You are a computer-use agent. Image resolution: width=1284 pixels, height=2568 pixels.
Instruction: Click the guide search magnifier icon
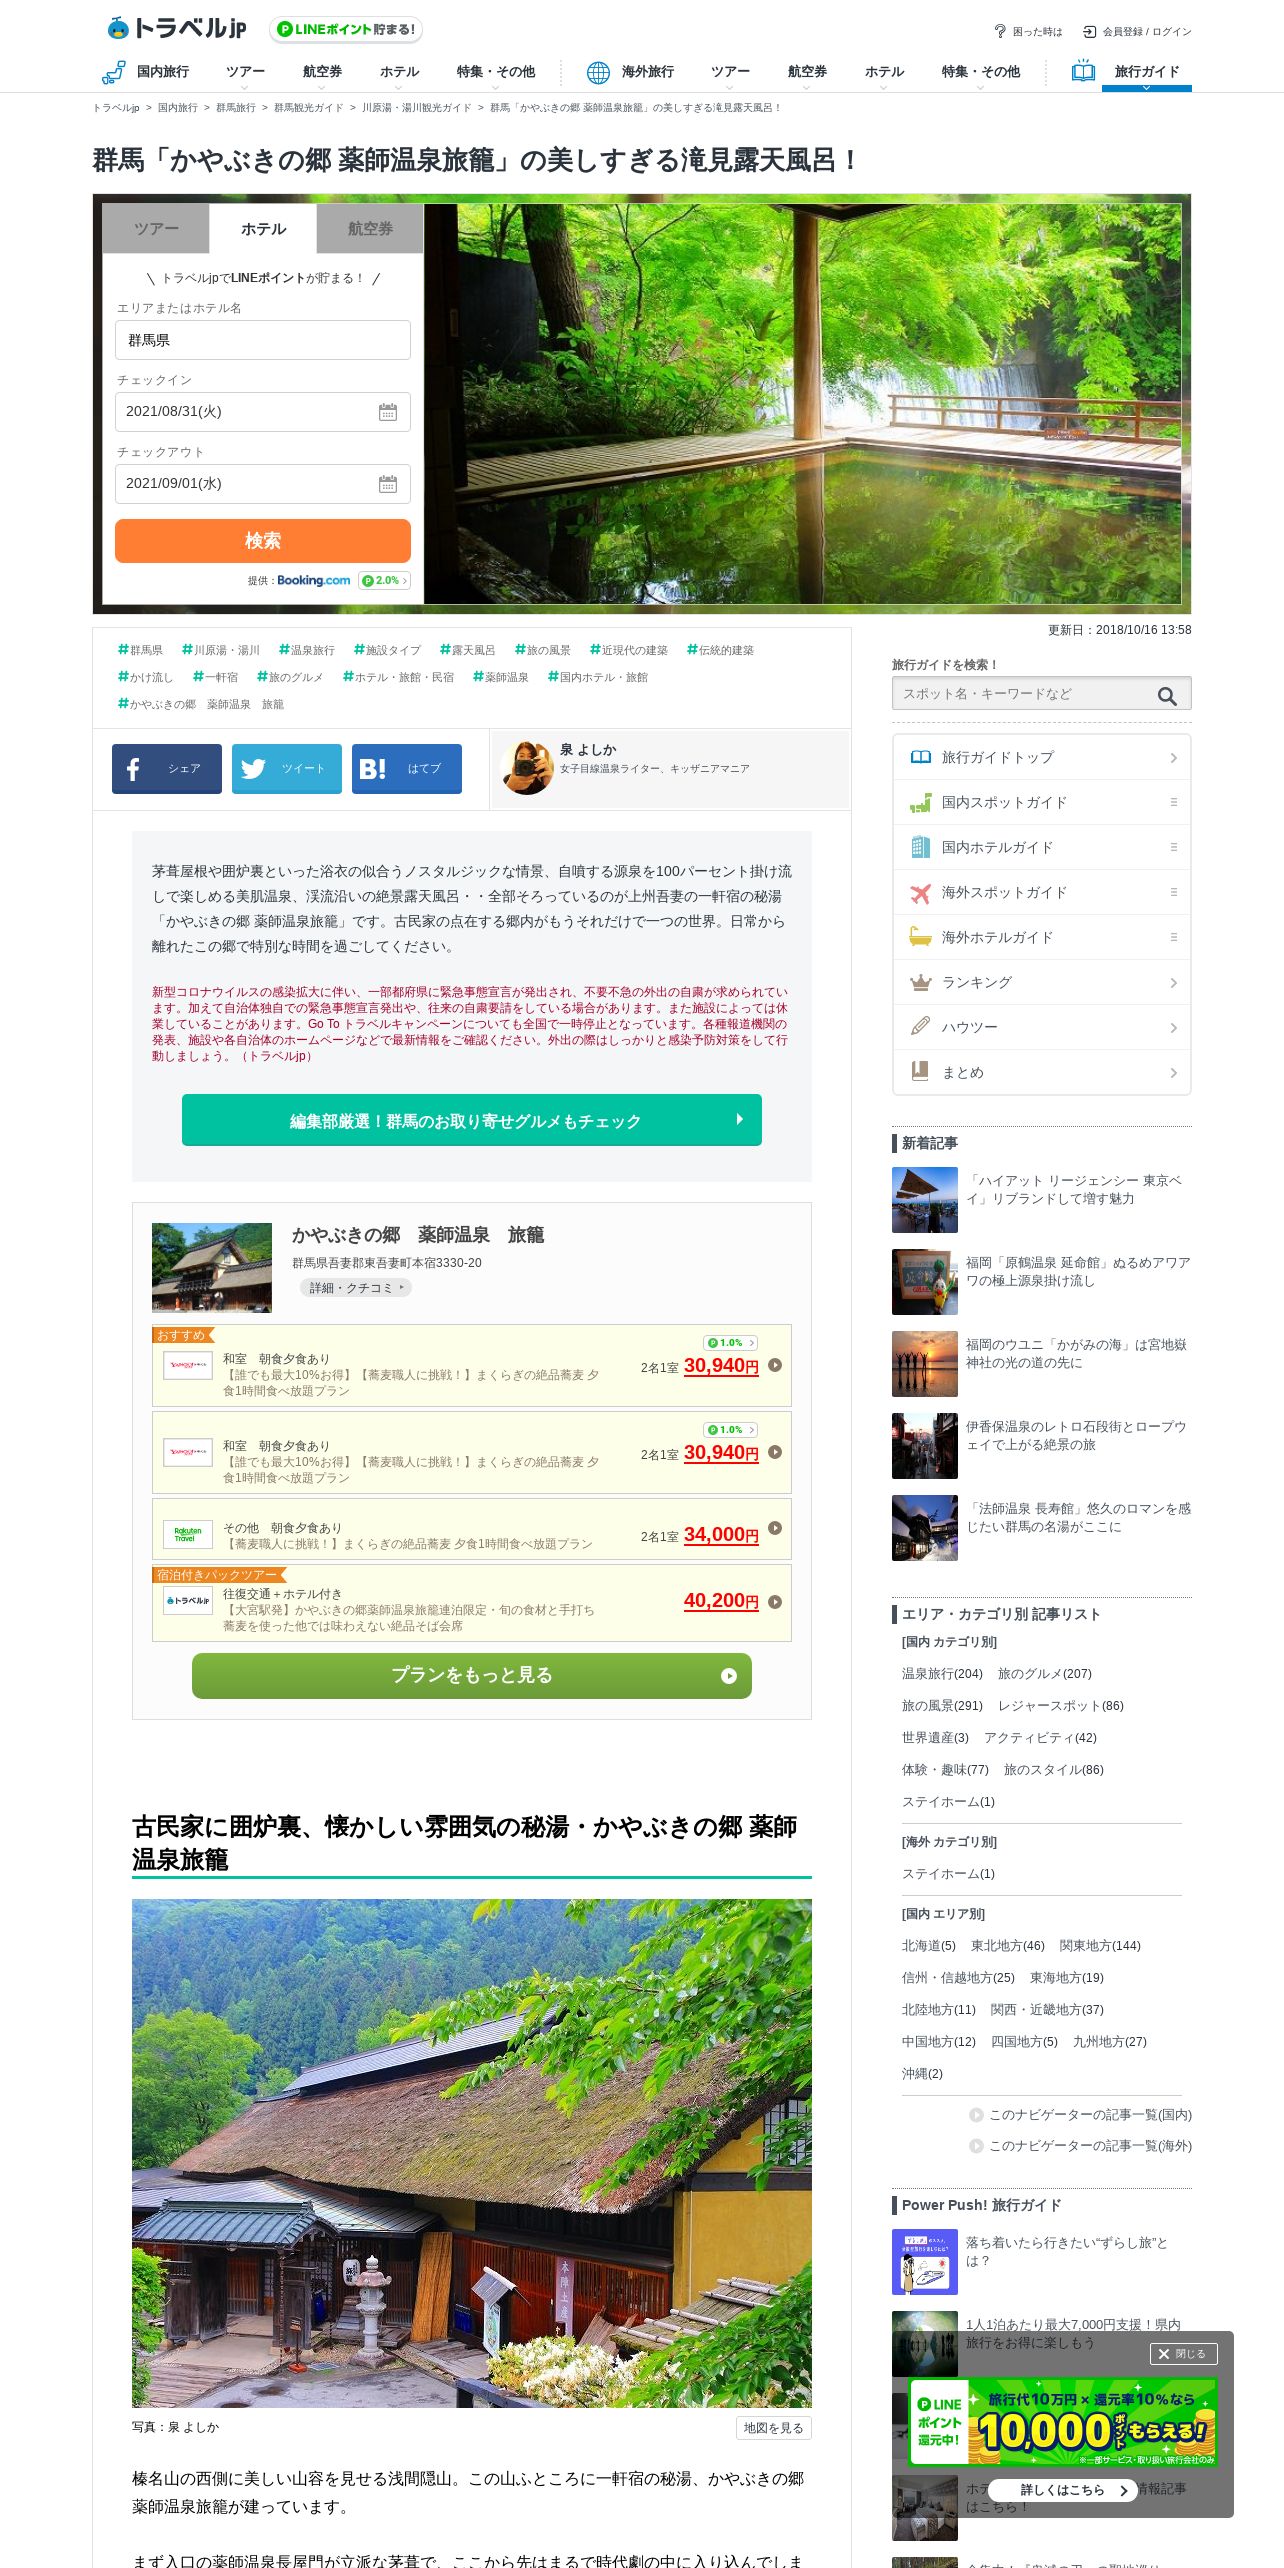tap(1167, 695)
